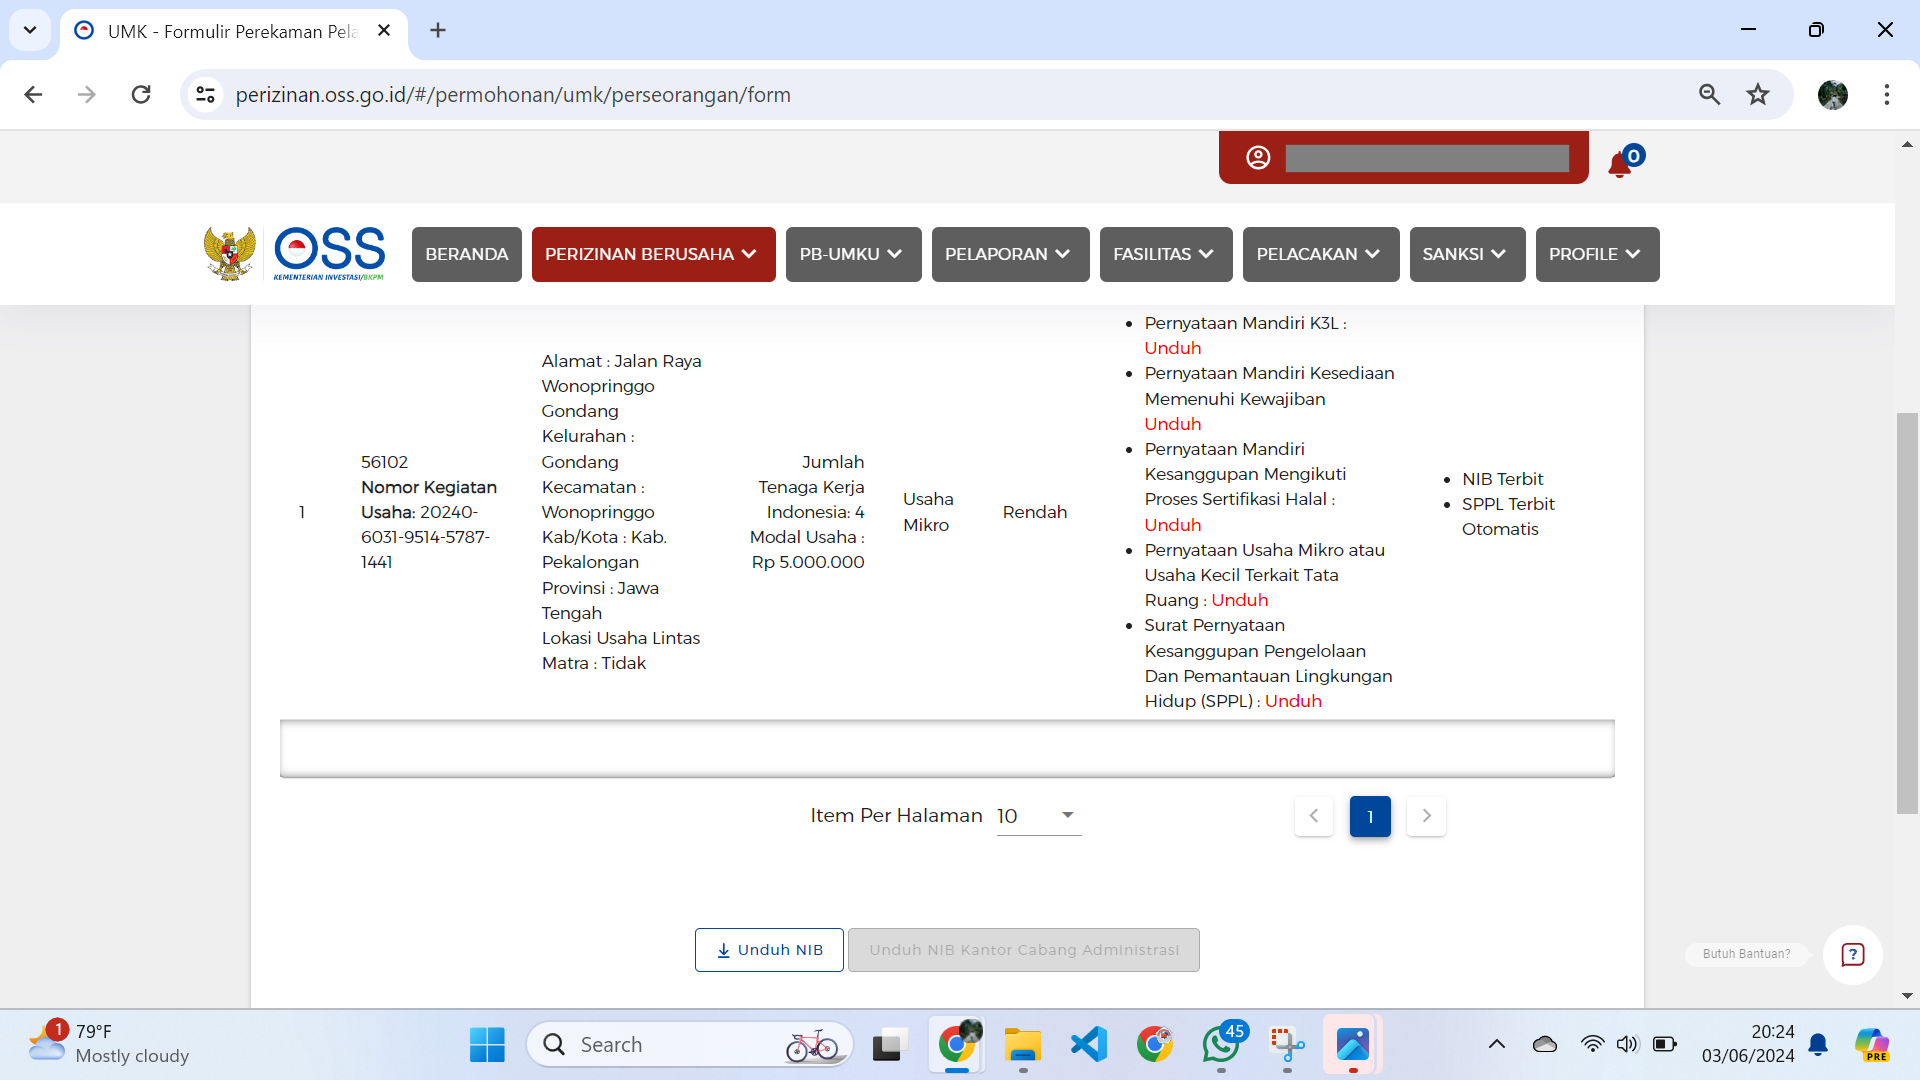This screenshot has height=1080, width=1920.
Task: Go forward in browser history
Action: pos(87,95)
